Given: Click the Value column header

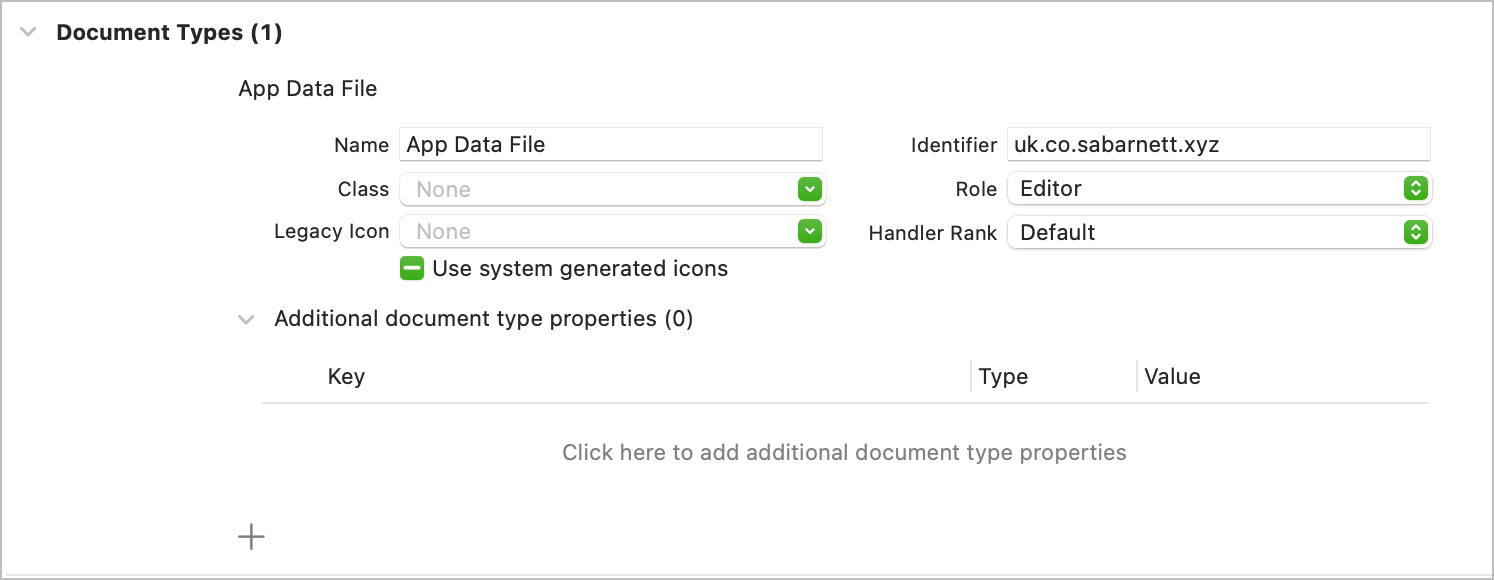Looking at the screenshot, I should 1172,377.
